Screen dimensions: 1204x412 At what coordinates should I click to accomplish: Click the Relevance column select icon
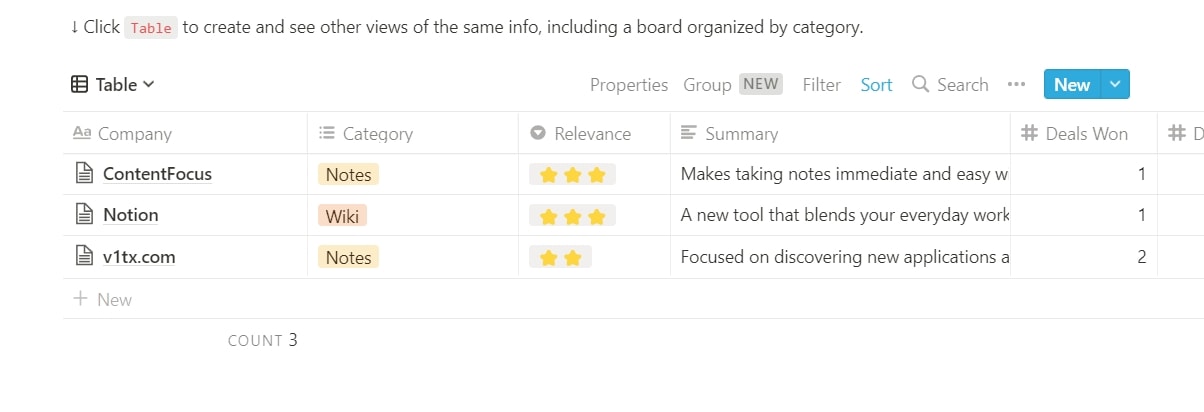coord(538,134)
